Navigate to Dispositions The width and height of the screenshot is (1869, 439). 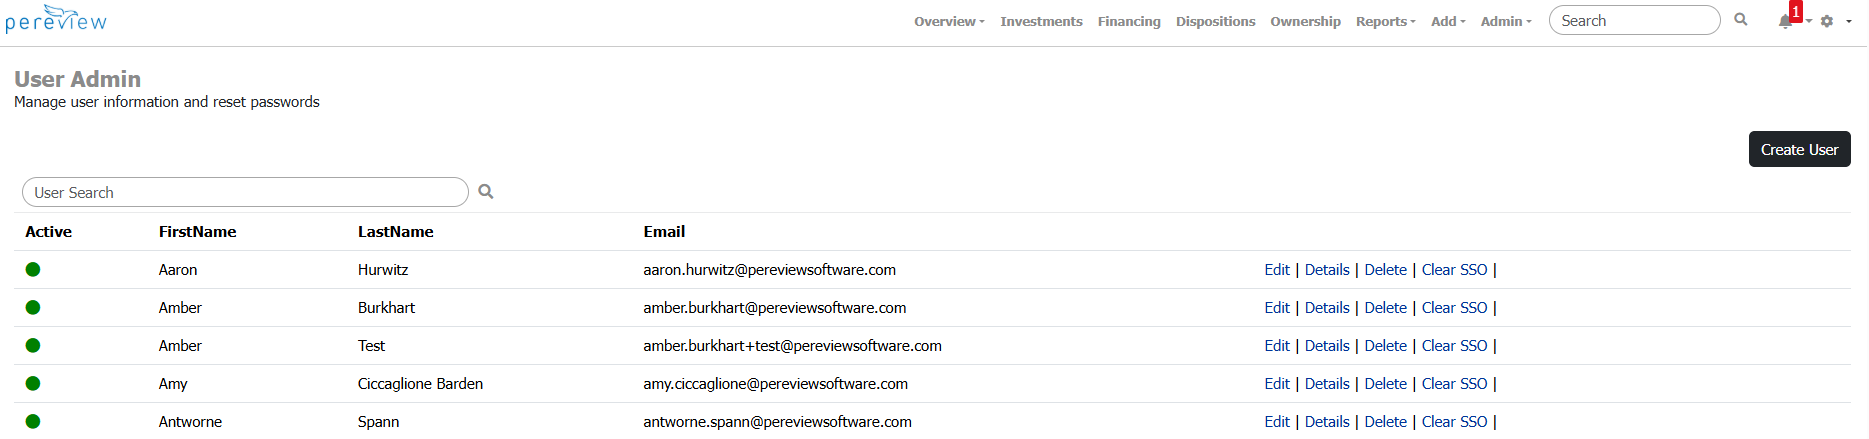(1215, 21)
